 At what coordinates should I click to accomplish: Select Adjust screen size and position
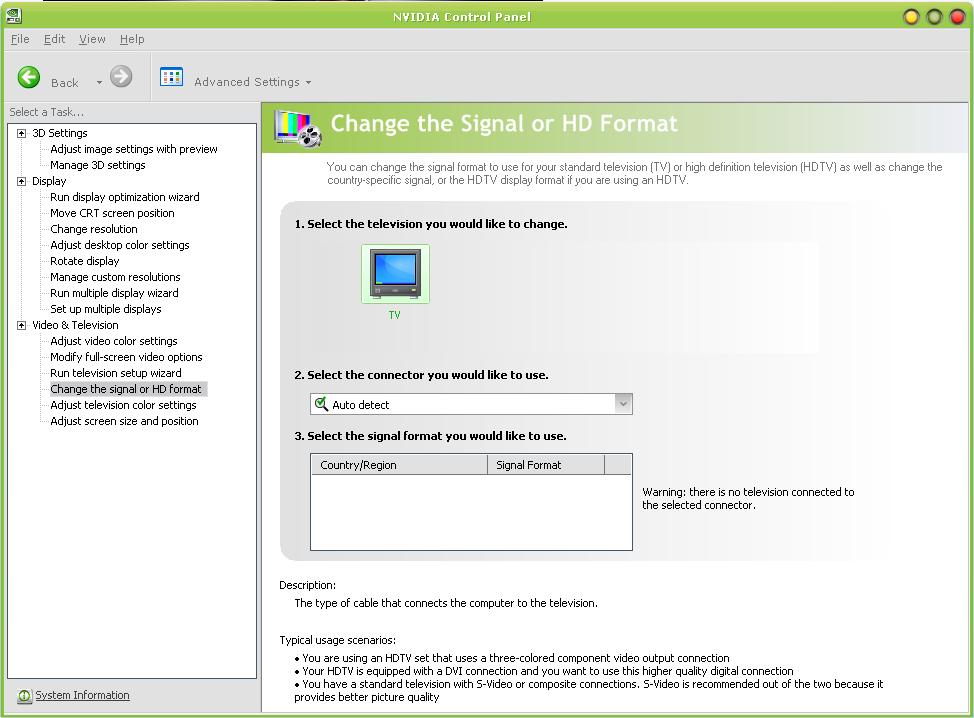click(124, 421)
